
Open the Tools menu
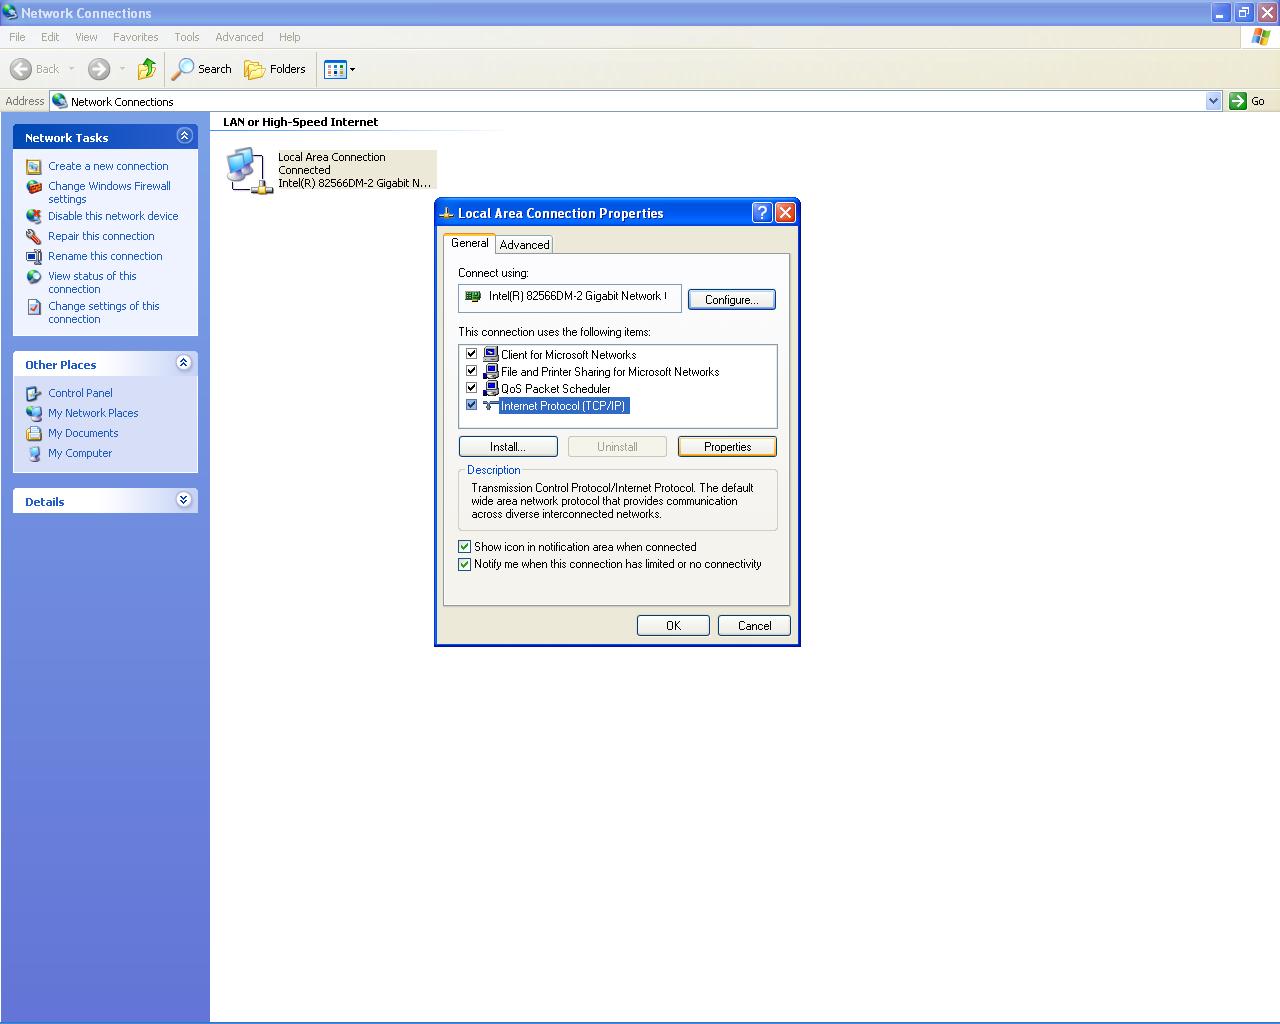click(187, 37)
